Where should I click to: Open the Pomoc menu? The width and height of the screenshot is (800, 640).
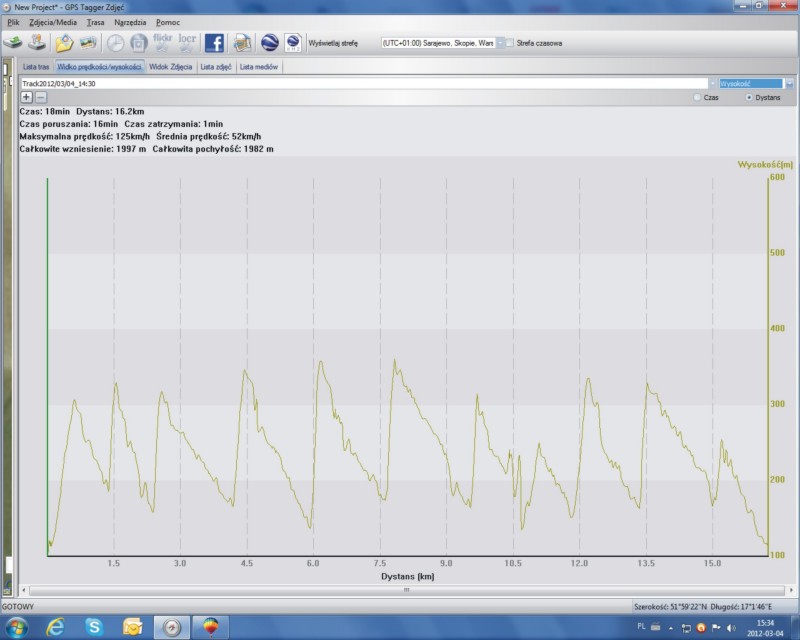(x=168, y=22)
